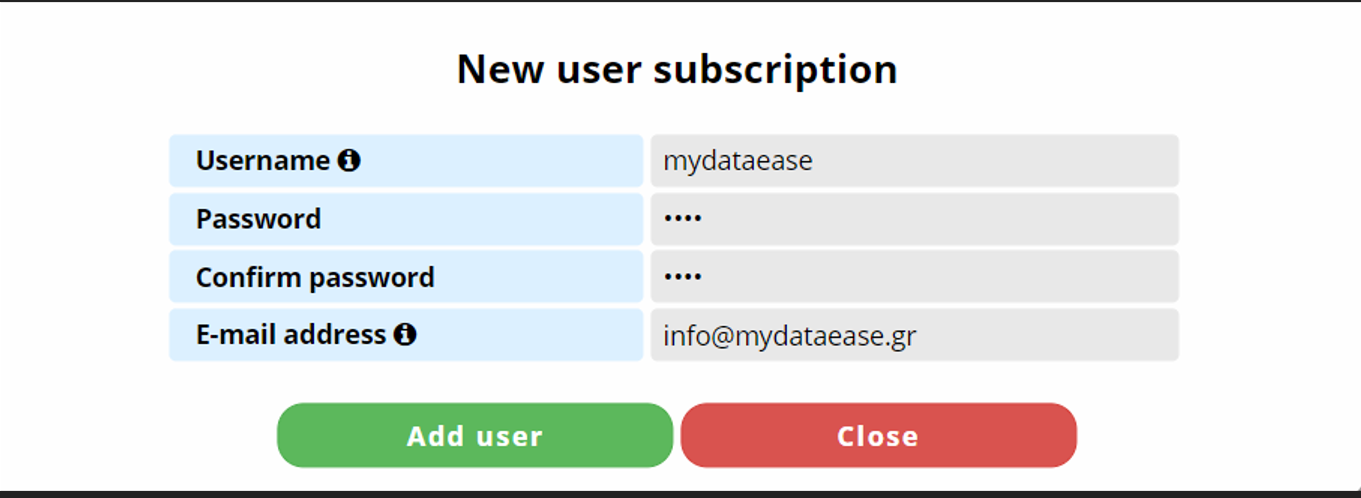The width and height of the screenshot is (1361, 498).
Task: Focus the E-mail address input field
Action: point(914,335)
